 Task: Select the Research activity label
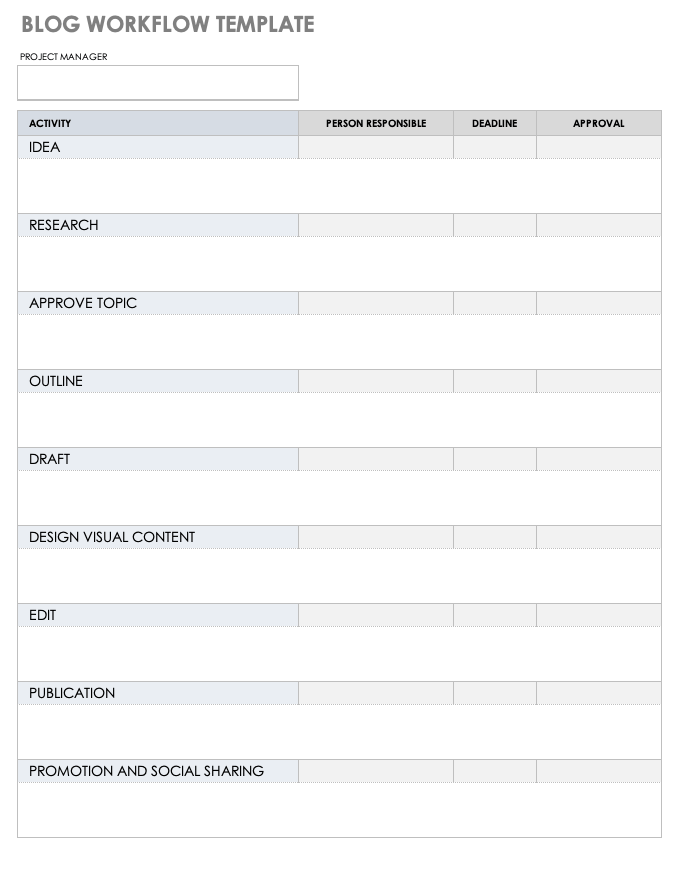click(x=64, y=225)
